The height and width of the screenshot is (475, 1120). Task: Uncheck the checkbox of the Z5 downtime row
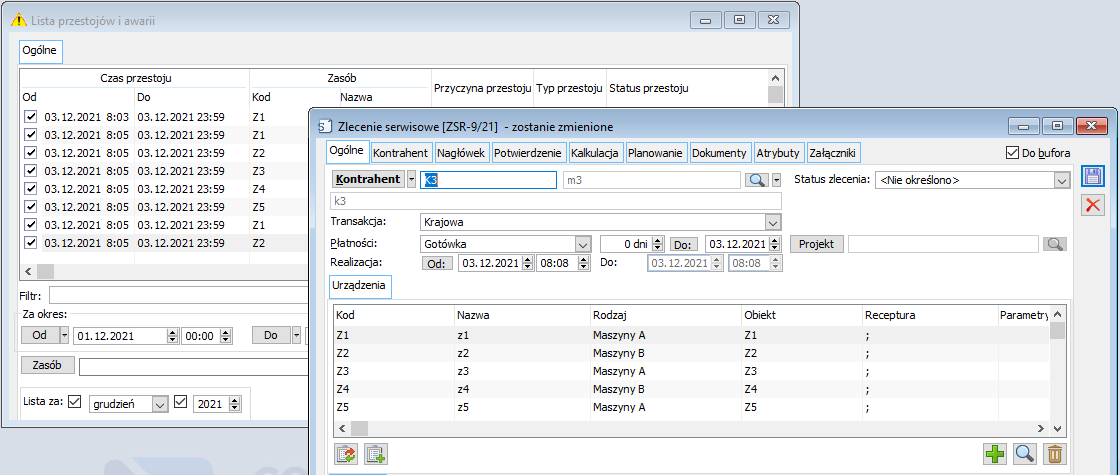pyautogui.click(x=30, y=206)
